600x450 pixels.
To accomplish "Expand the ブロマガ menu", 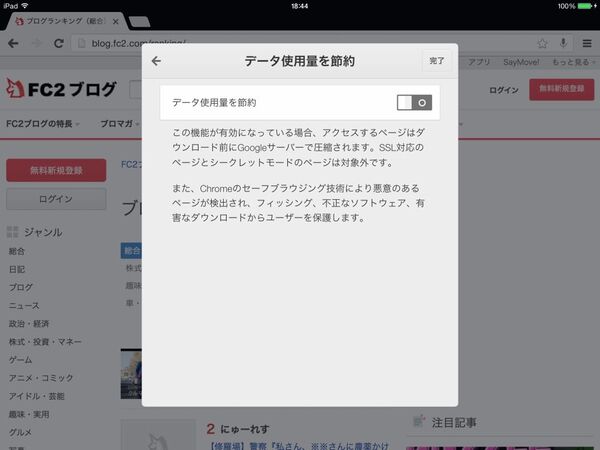I will tap(119, 124).
